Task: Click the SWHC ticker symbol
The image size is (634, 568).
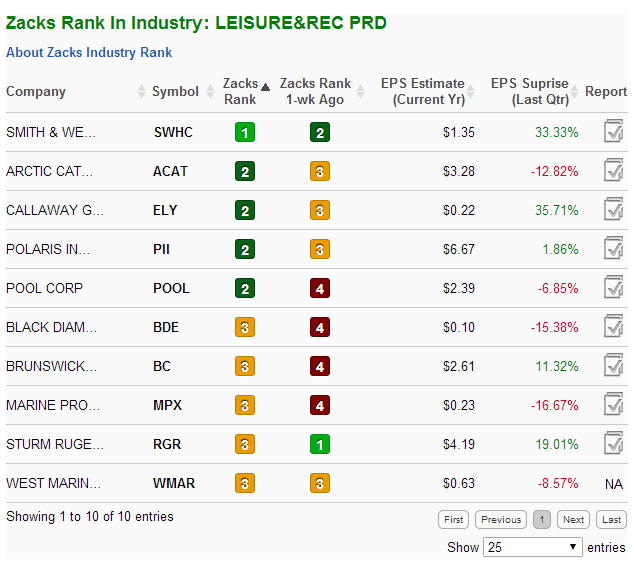Action: [x=171, y=132]
